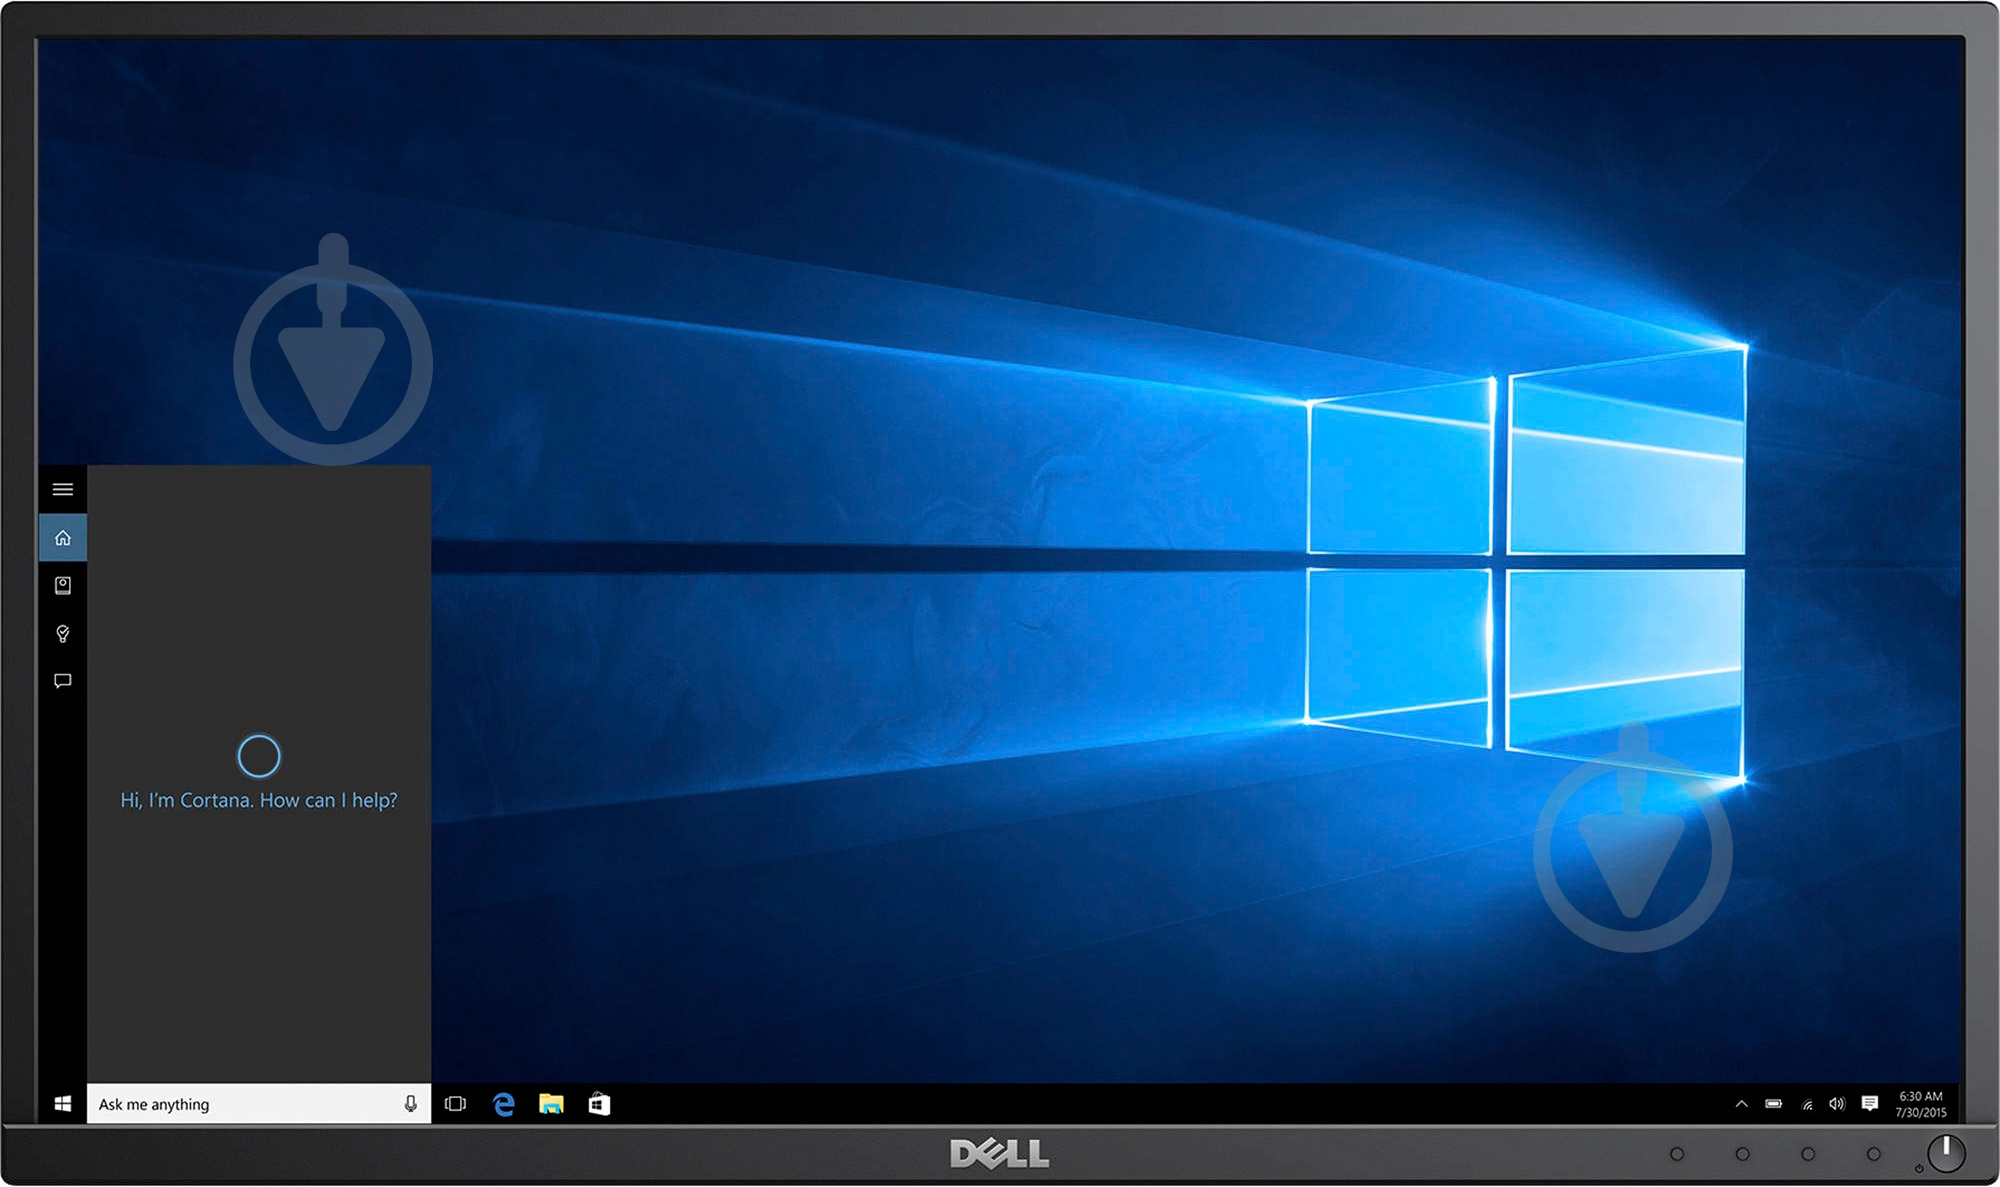Open Task View from taskbar
Viewport: 2000px width, 1187px height.
click(456, 1104)
